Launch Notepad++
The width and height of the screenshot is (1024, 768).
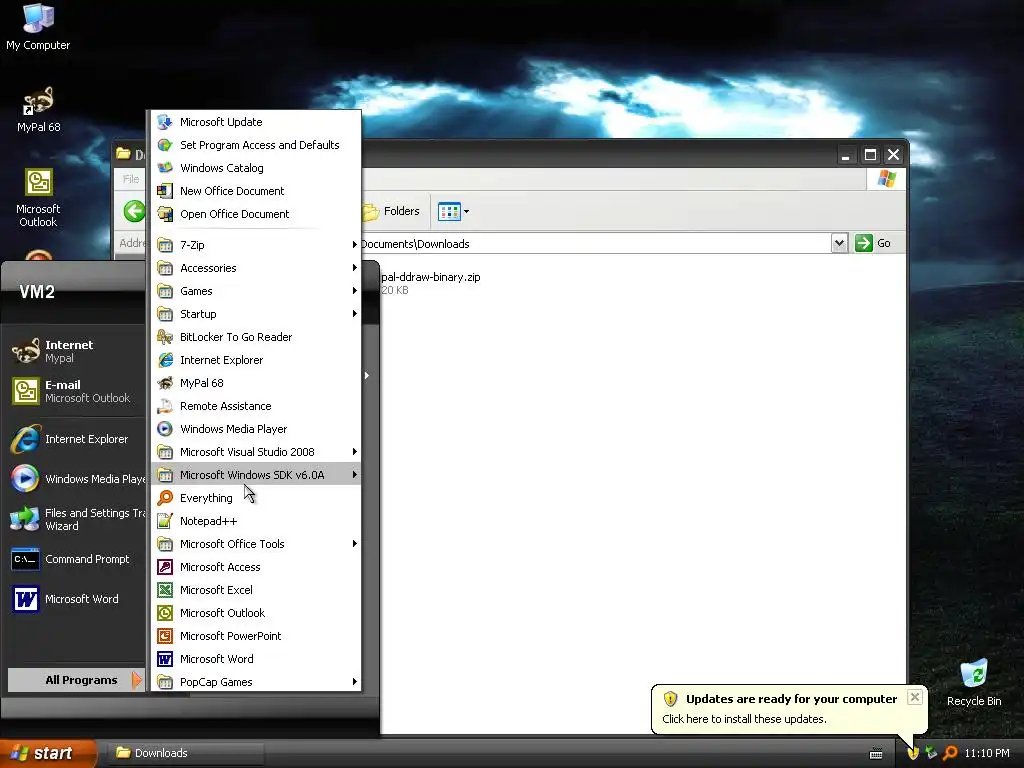pos(255,521)
